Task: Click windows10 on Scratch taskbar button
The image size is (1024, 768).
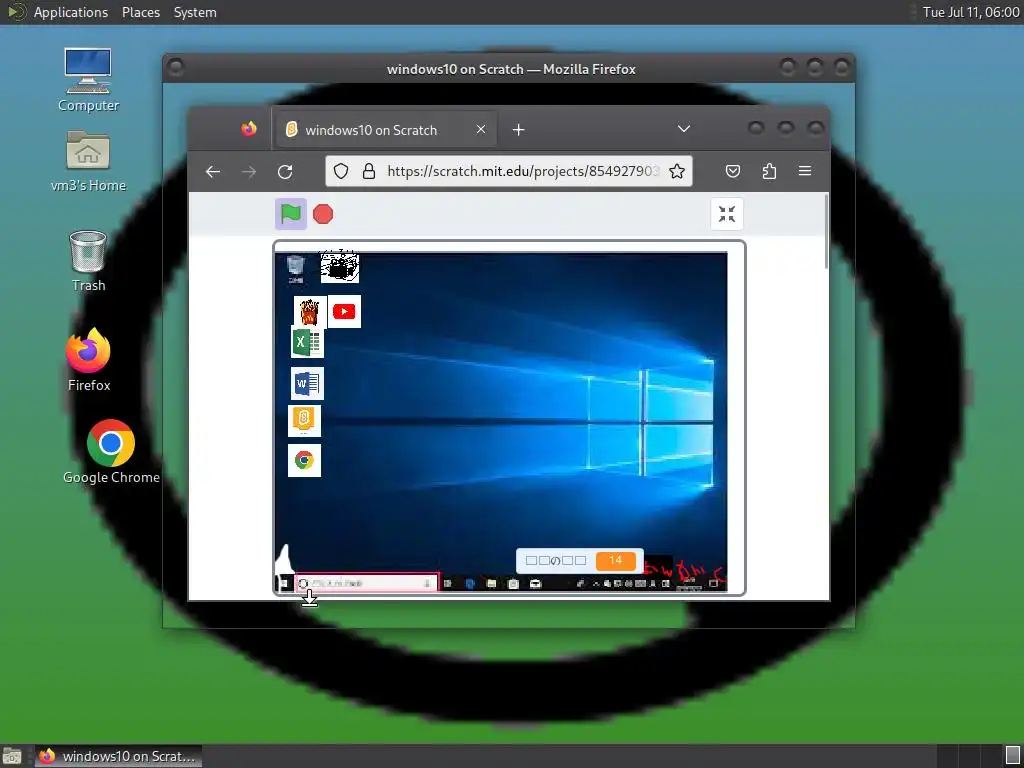Action: coord(118,756)
